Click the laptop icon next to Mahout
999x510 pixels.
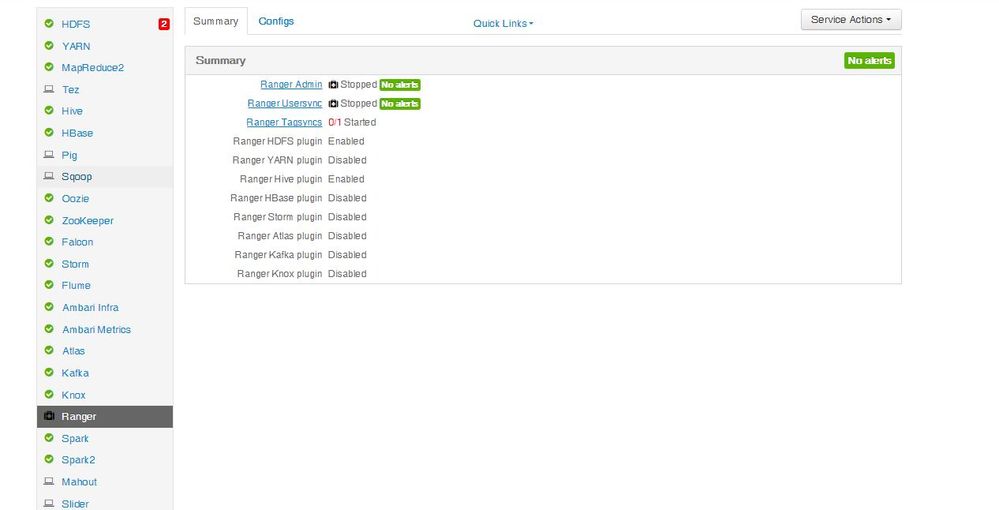49,481
